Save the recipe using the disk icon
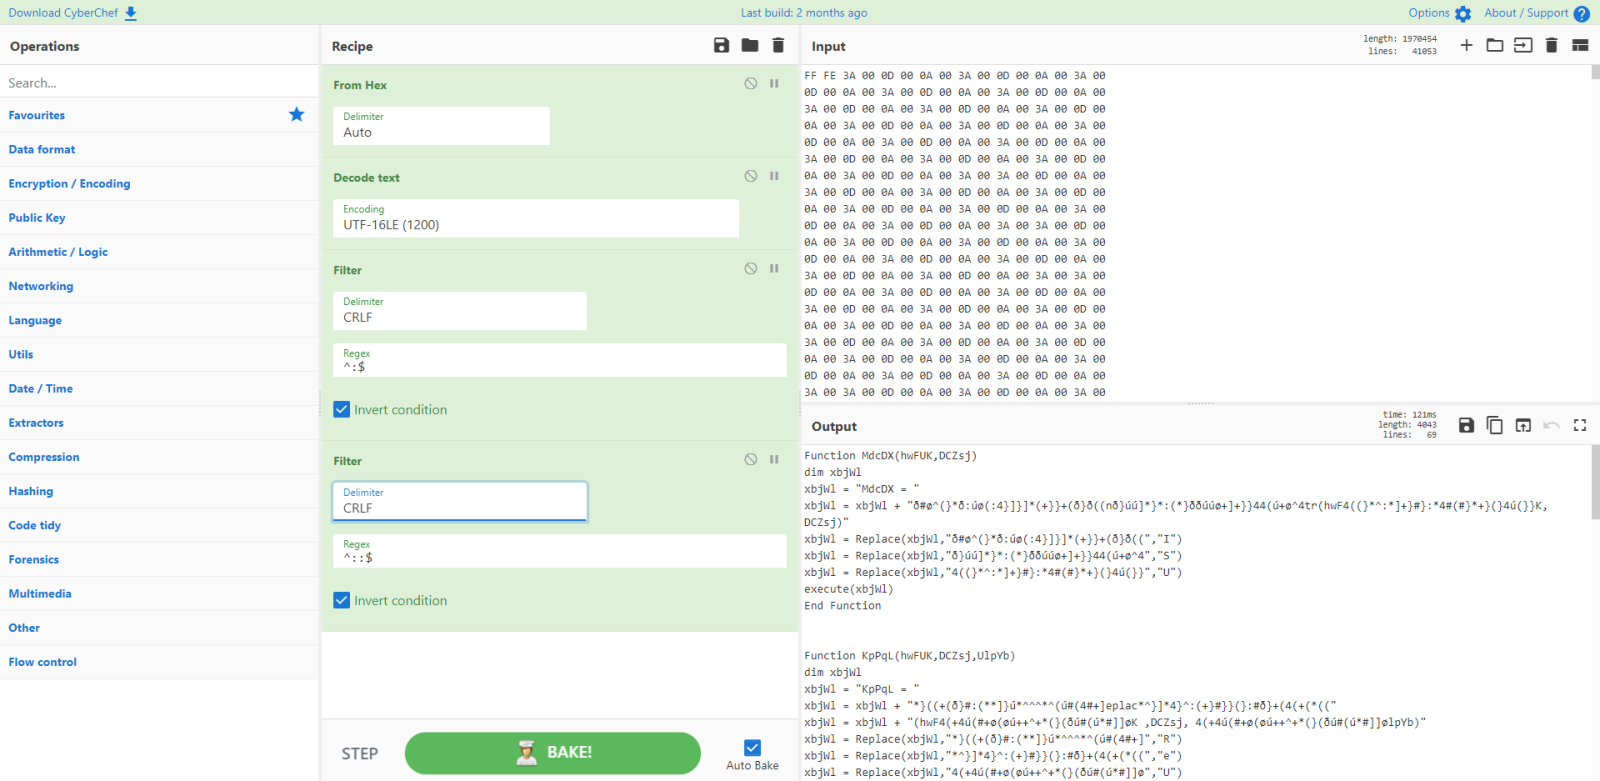 (721, 46)
